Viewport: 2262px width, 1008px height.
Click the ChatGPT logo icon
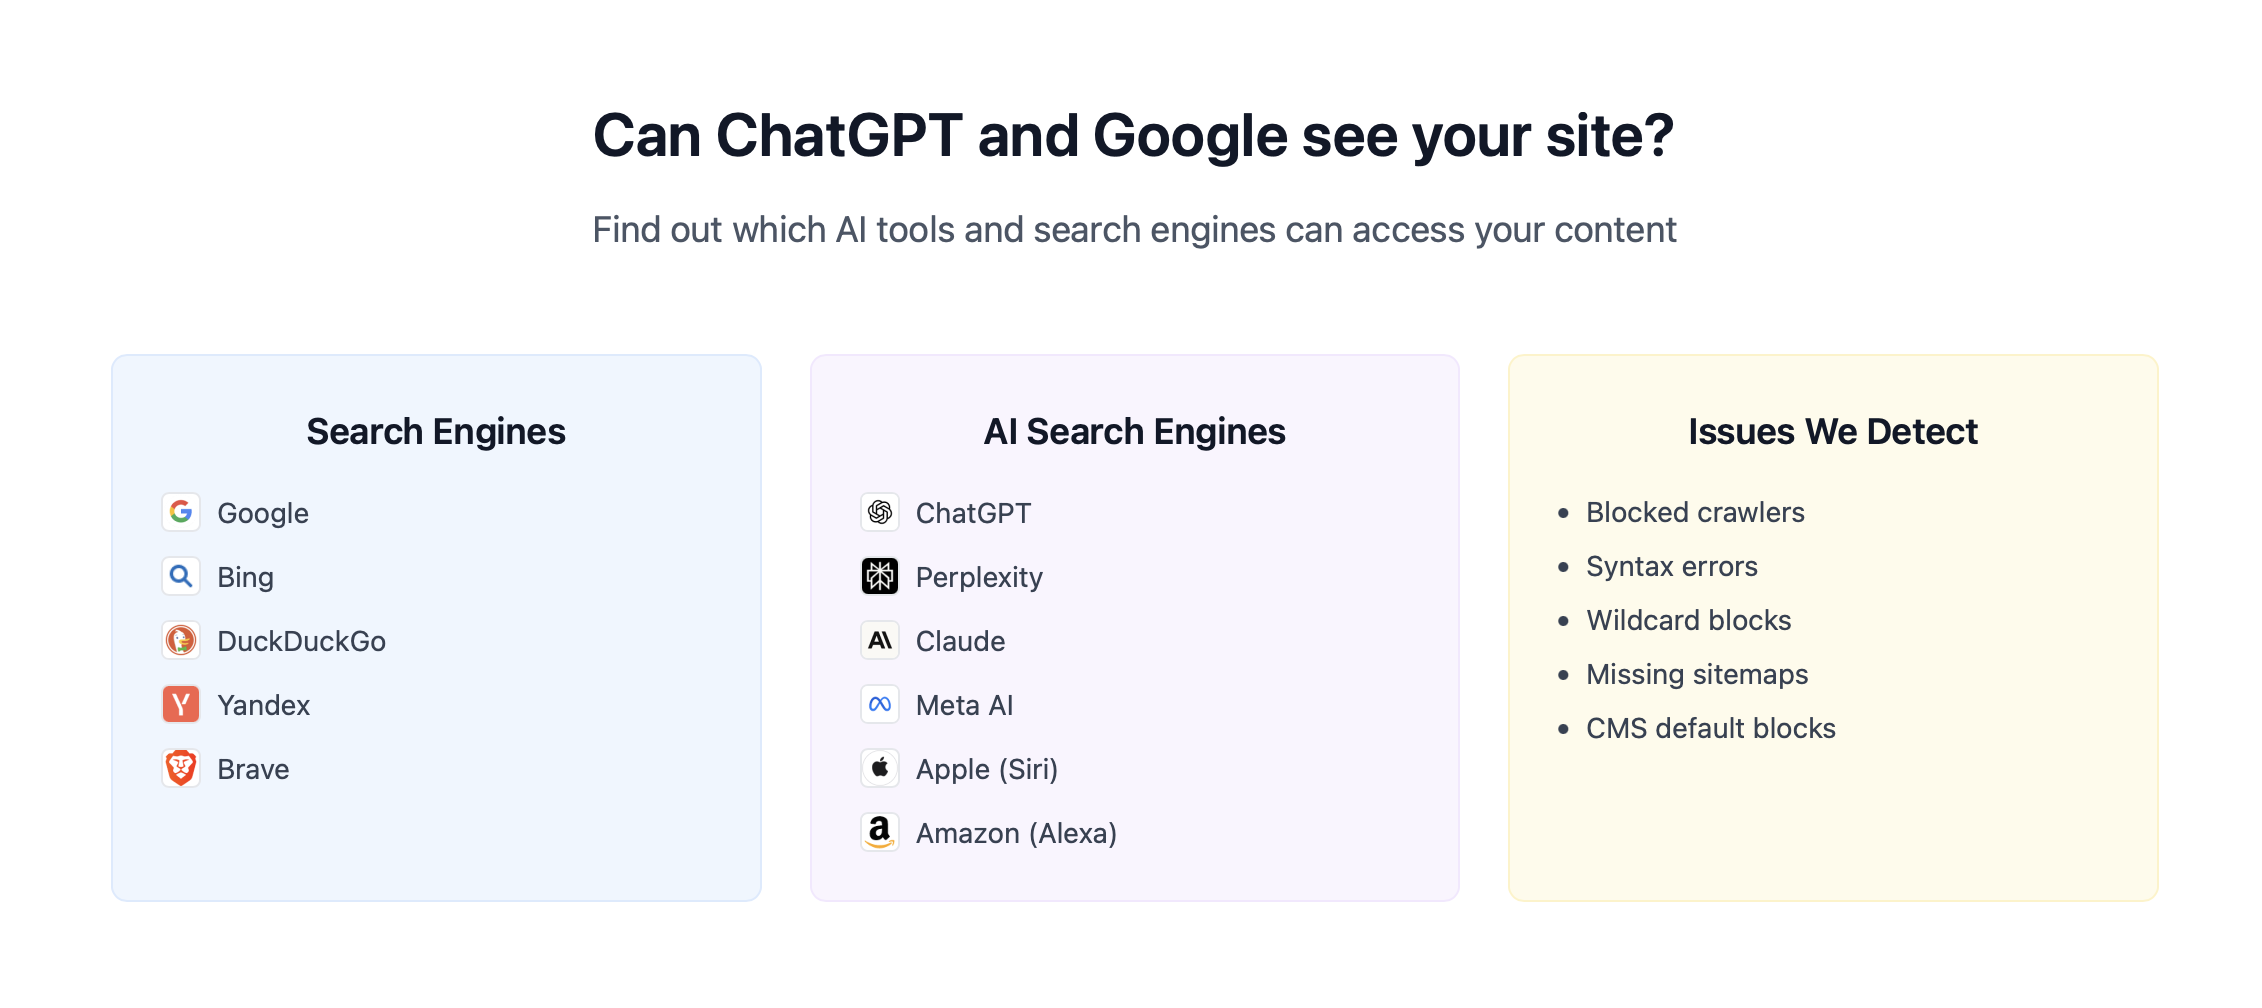click(880, 512)
